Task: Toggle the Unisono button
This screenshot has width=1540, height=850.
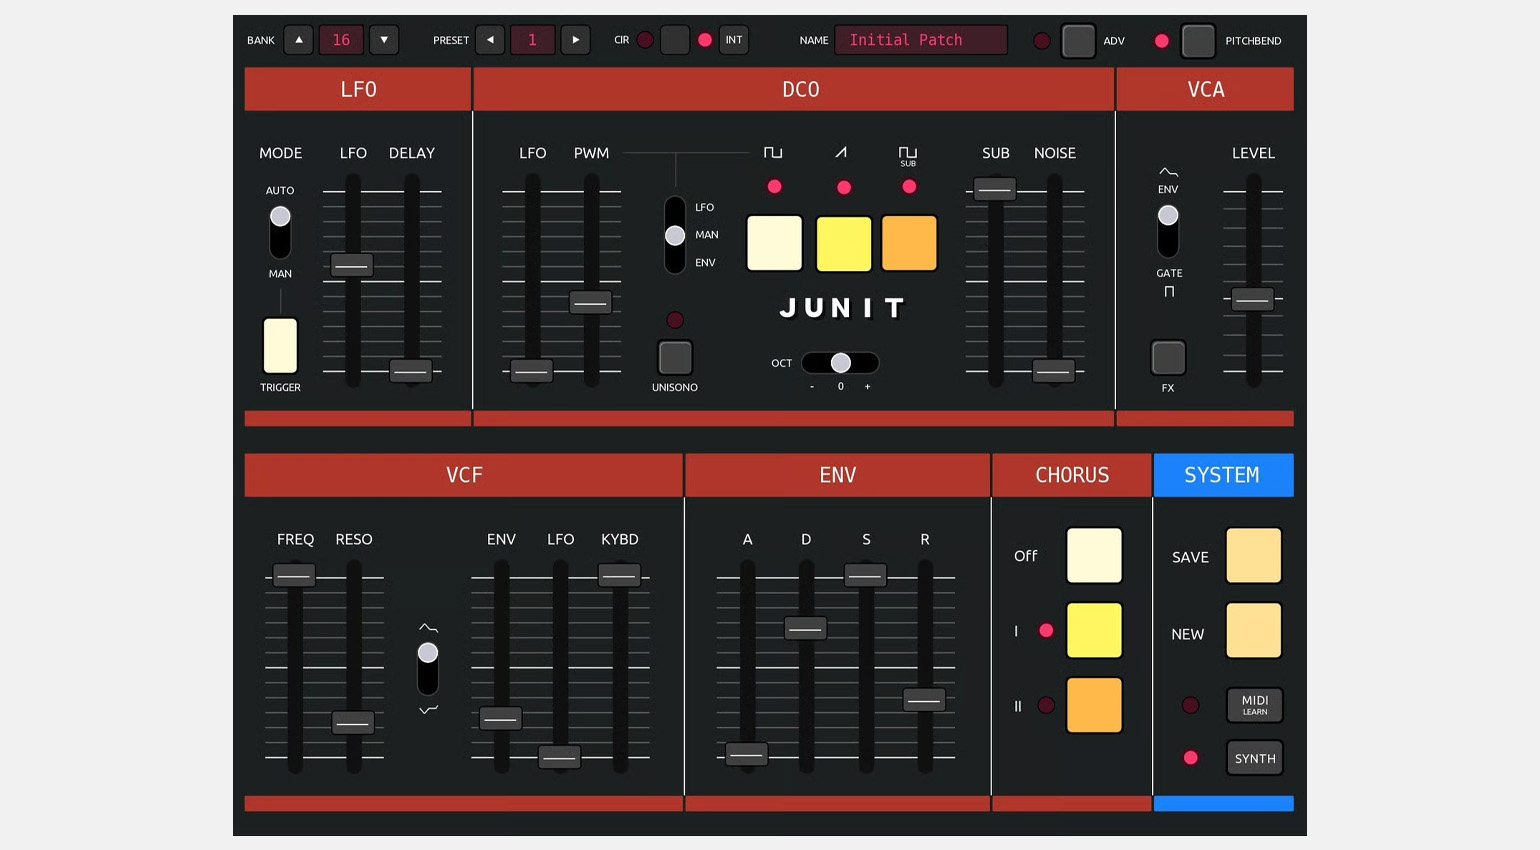Action: point(675,357)
